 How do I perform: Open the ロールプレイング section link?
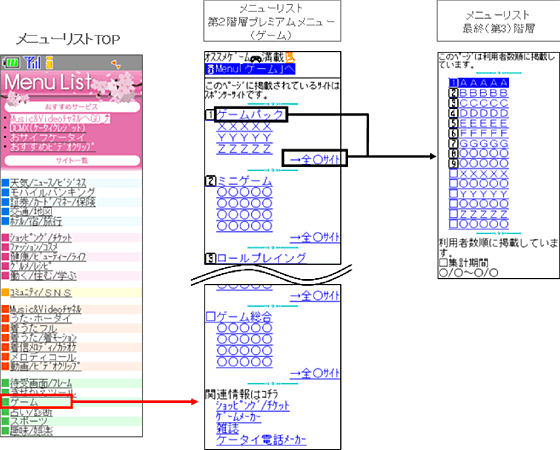pyautogui.click(x=261, y=258)
